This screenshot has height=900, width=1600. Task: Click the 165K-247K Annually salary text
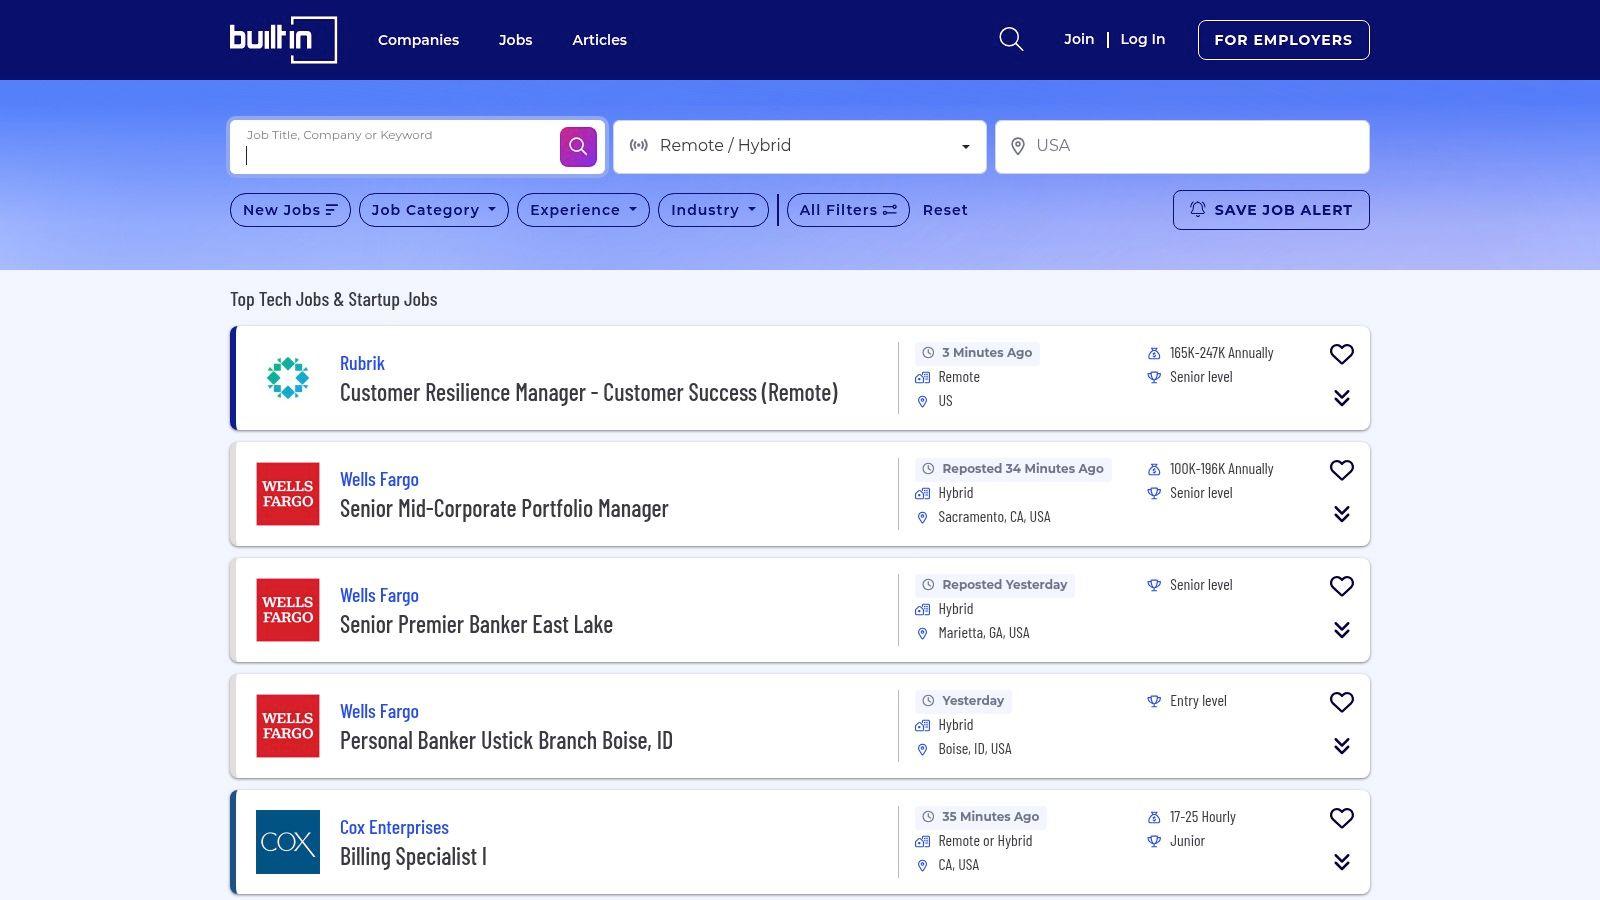pos(1221,353)
